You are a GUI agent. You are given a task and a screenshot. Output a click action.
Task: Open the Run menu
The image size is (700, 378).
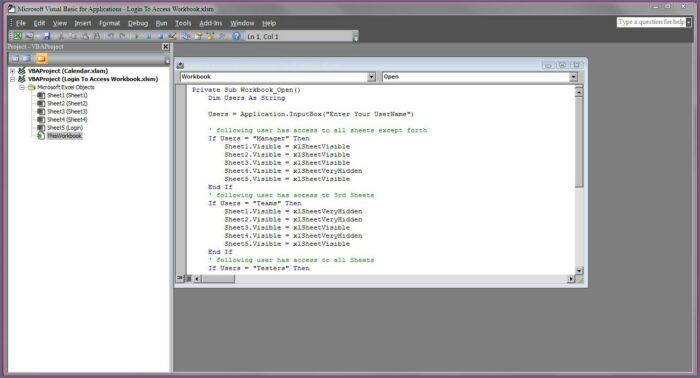click(x=161, y=23)
